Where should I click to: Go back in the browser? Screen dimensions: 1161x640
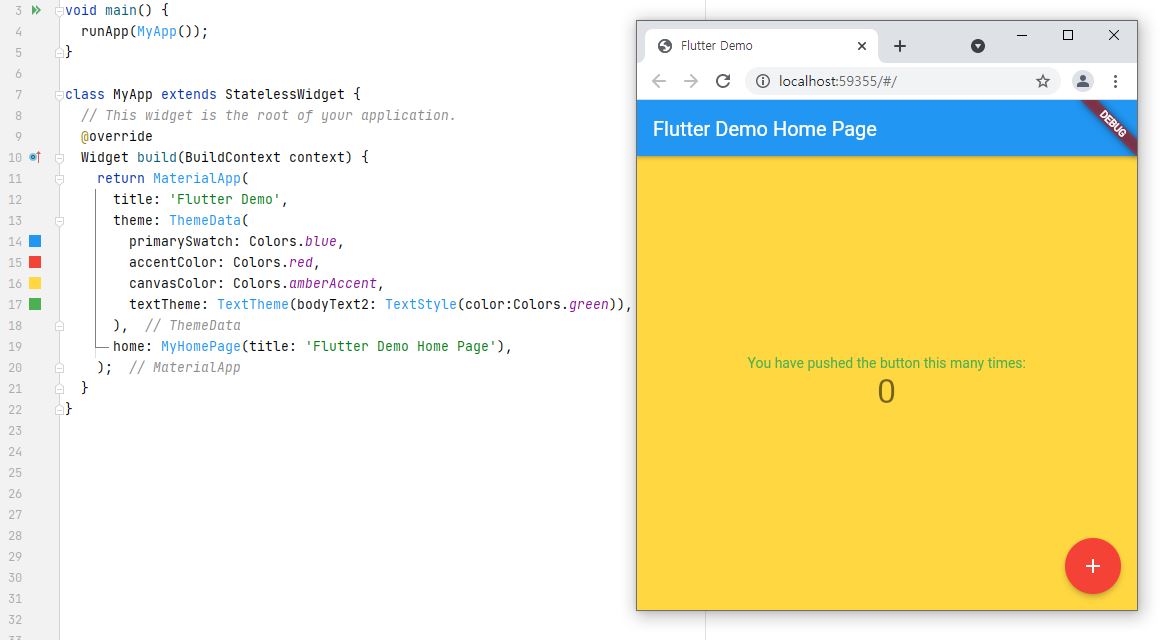[x=659, y=81]
